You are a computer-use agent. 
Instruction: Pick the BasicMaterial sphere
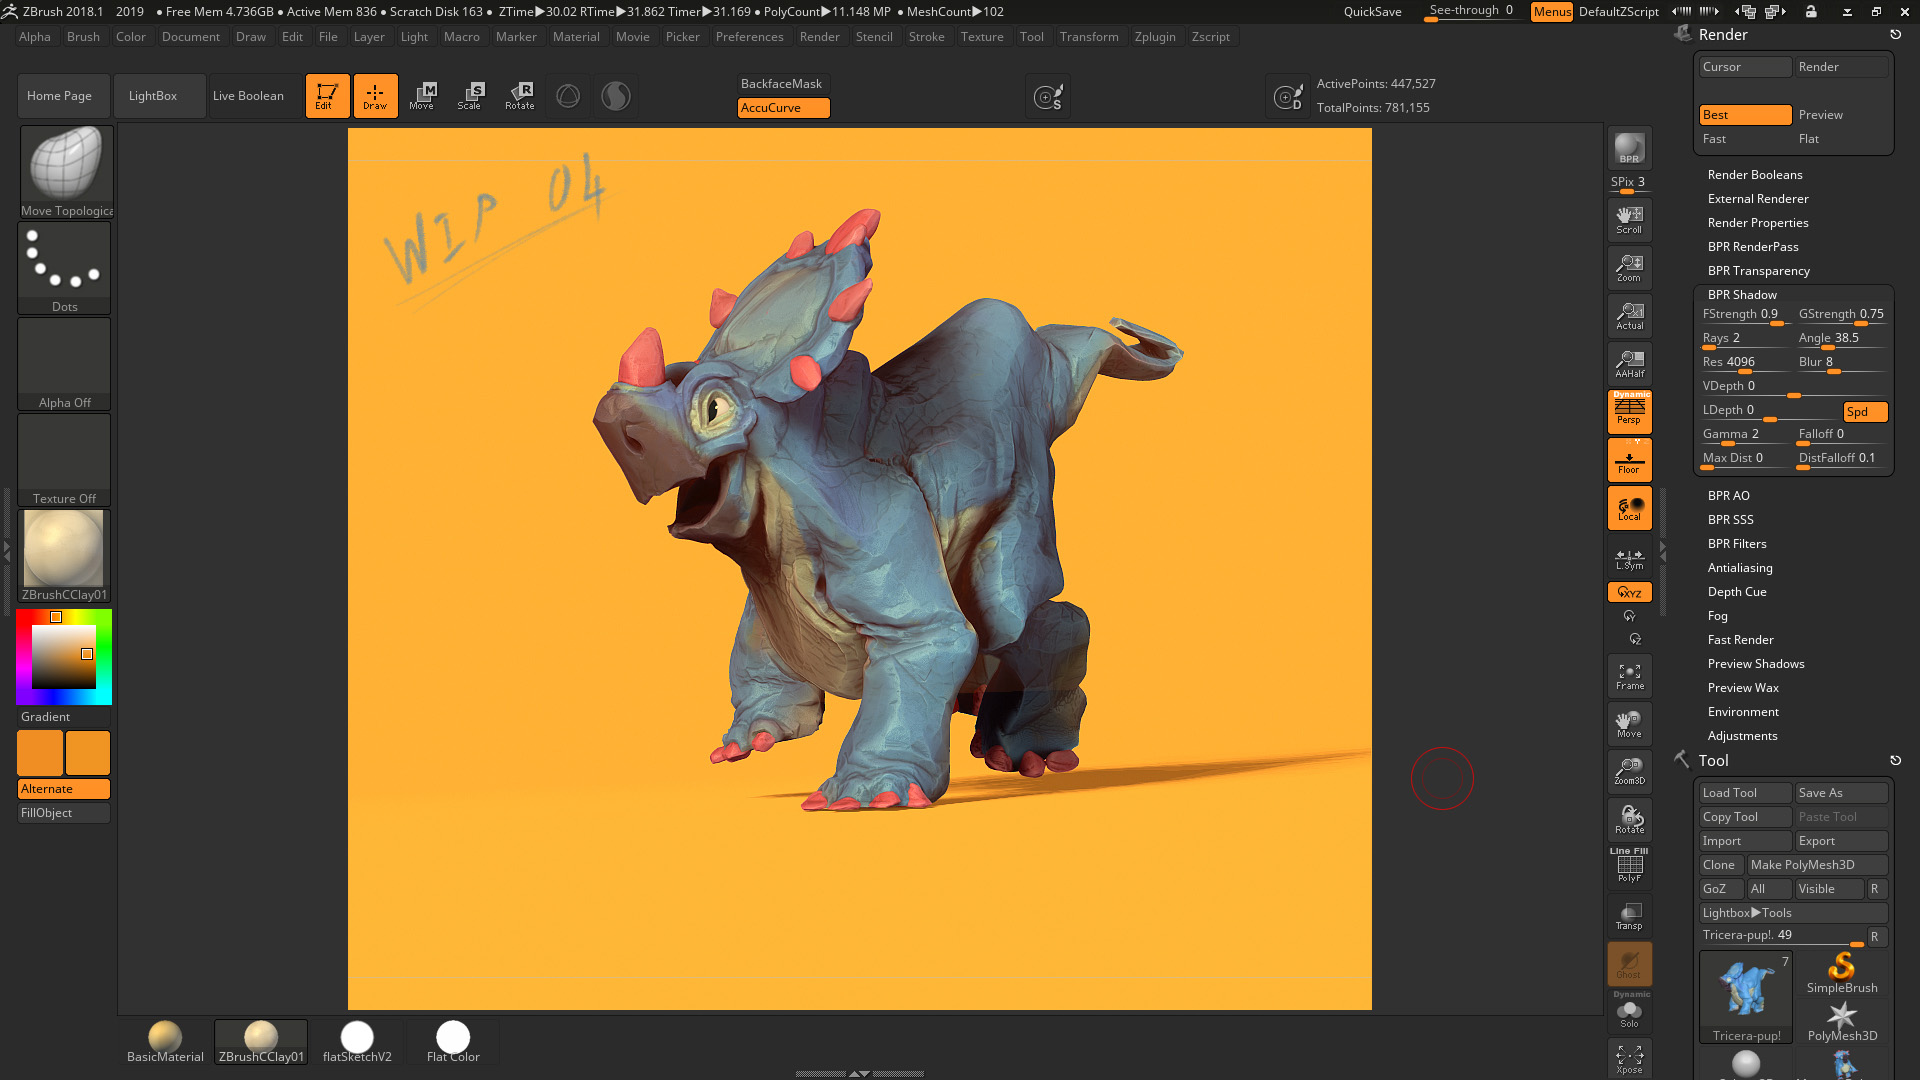point(165,1041)
